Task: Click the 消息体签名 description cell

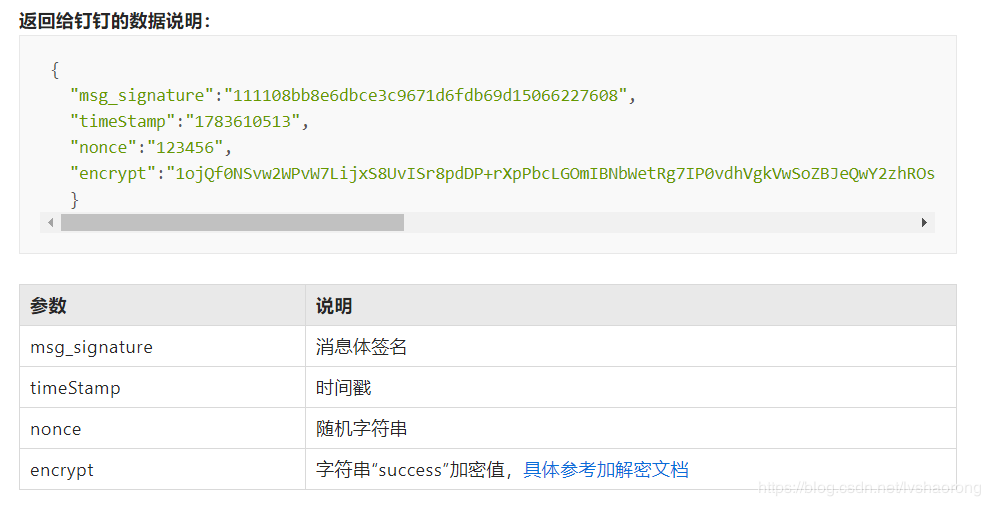Action: pyautogui.click(x=631, y=347)
